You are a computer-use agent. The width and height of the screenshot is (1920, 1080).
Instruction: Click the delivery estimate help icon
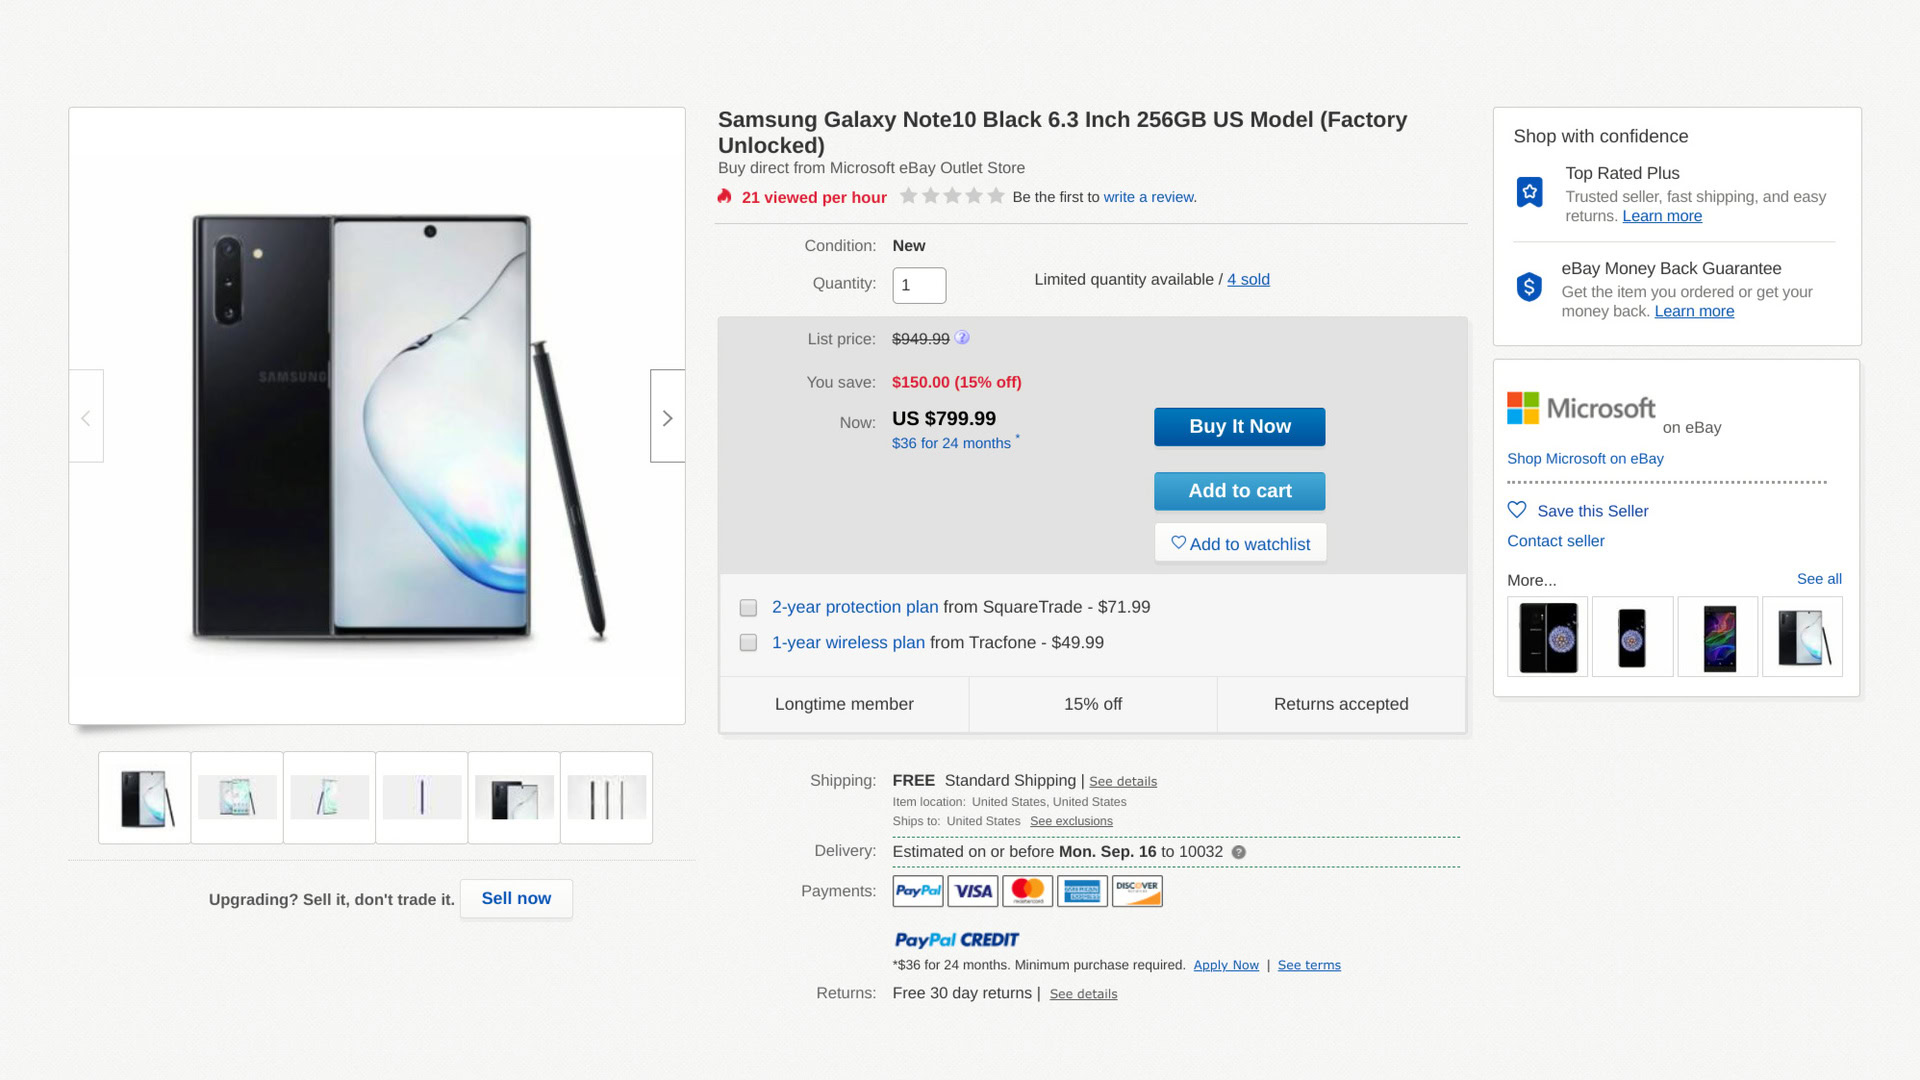(1238, 852)
